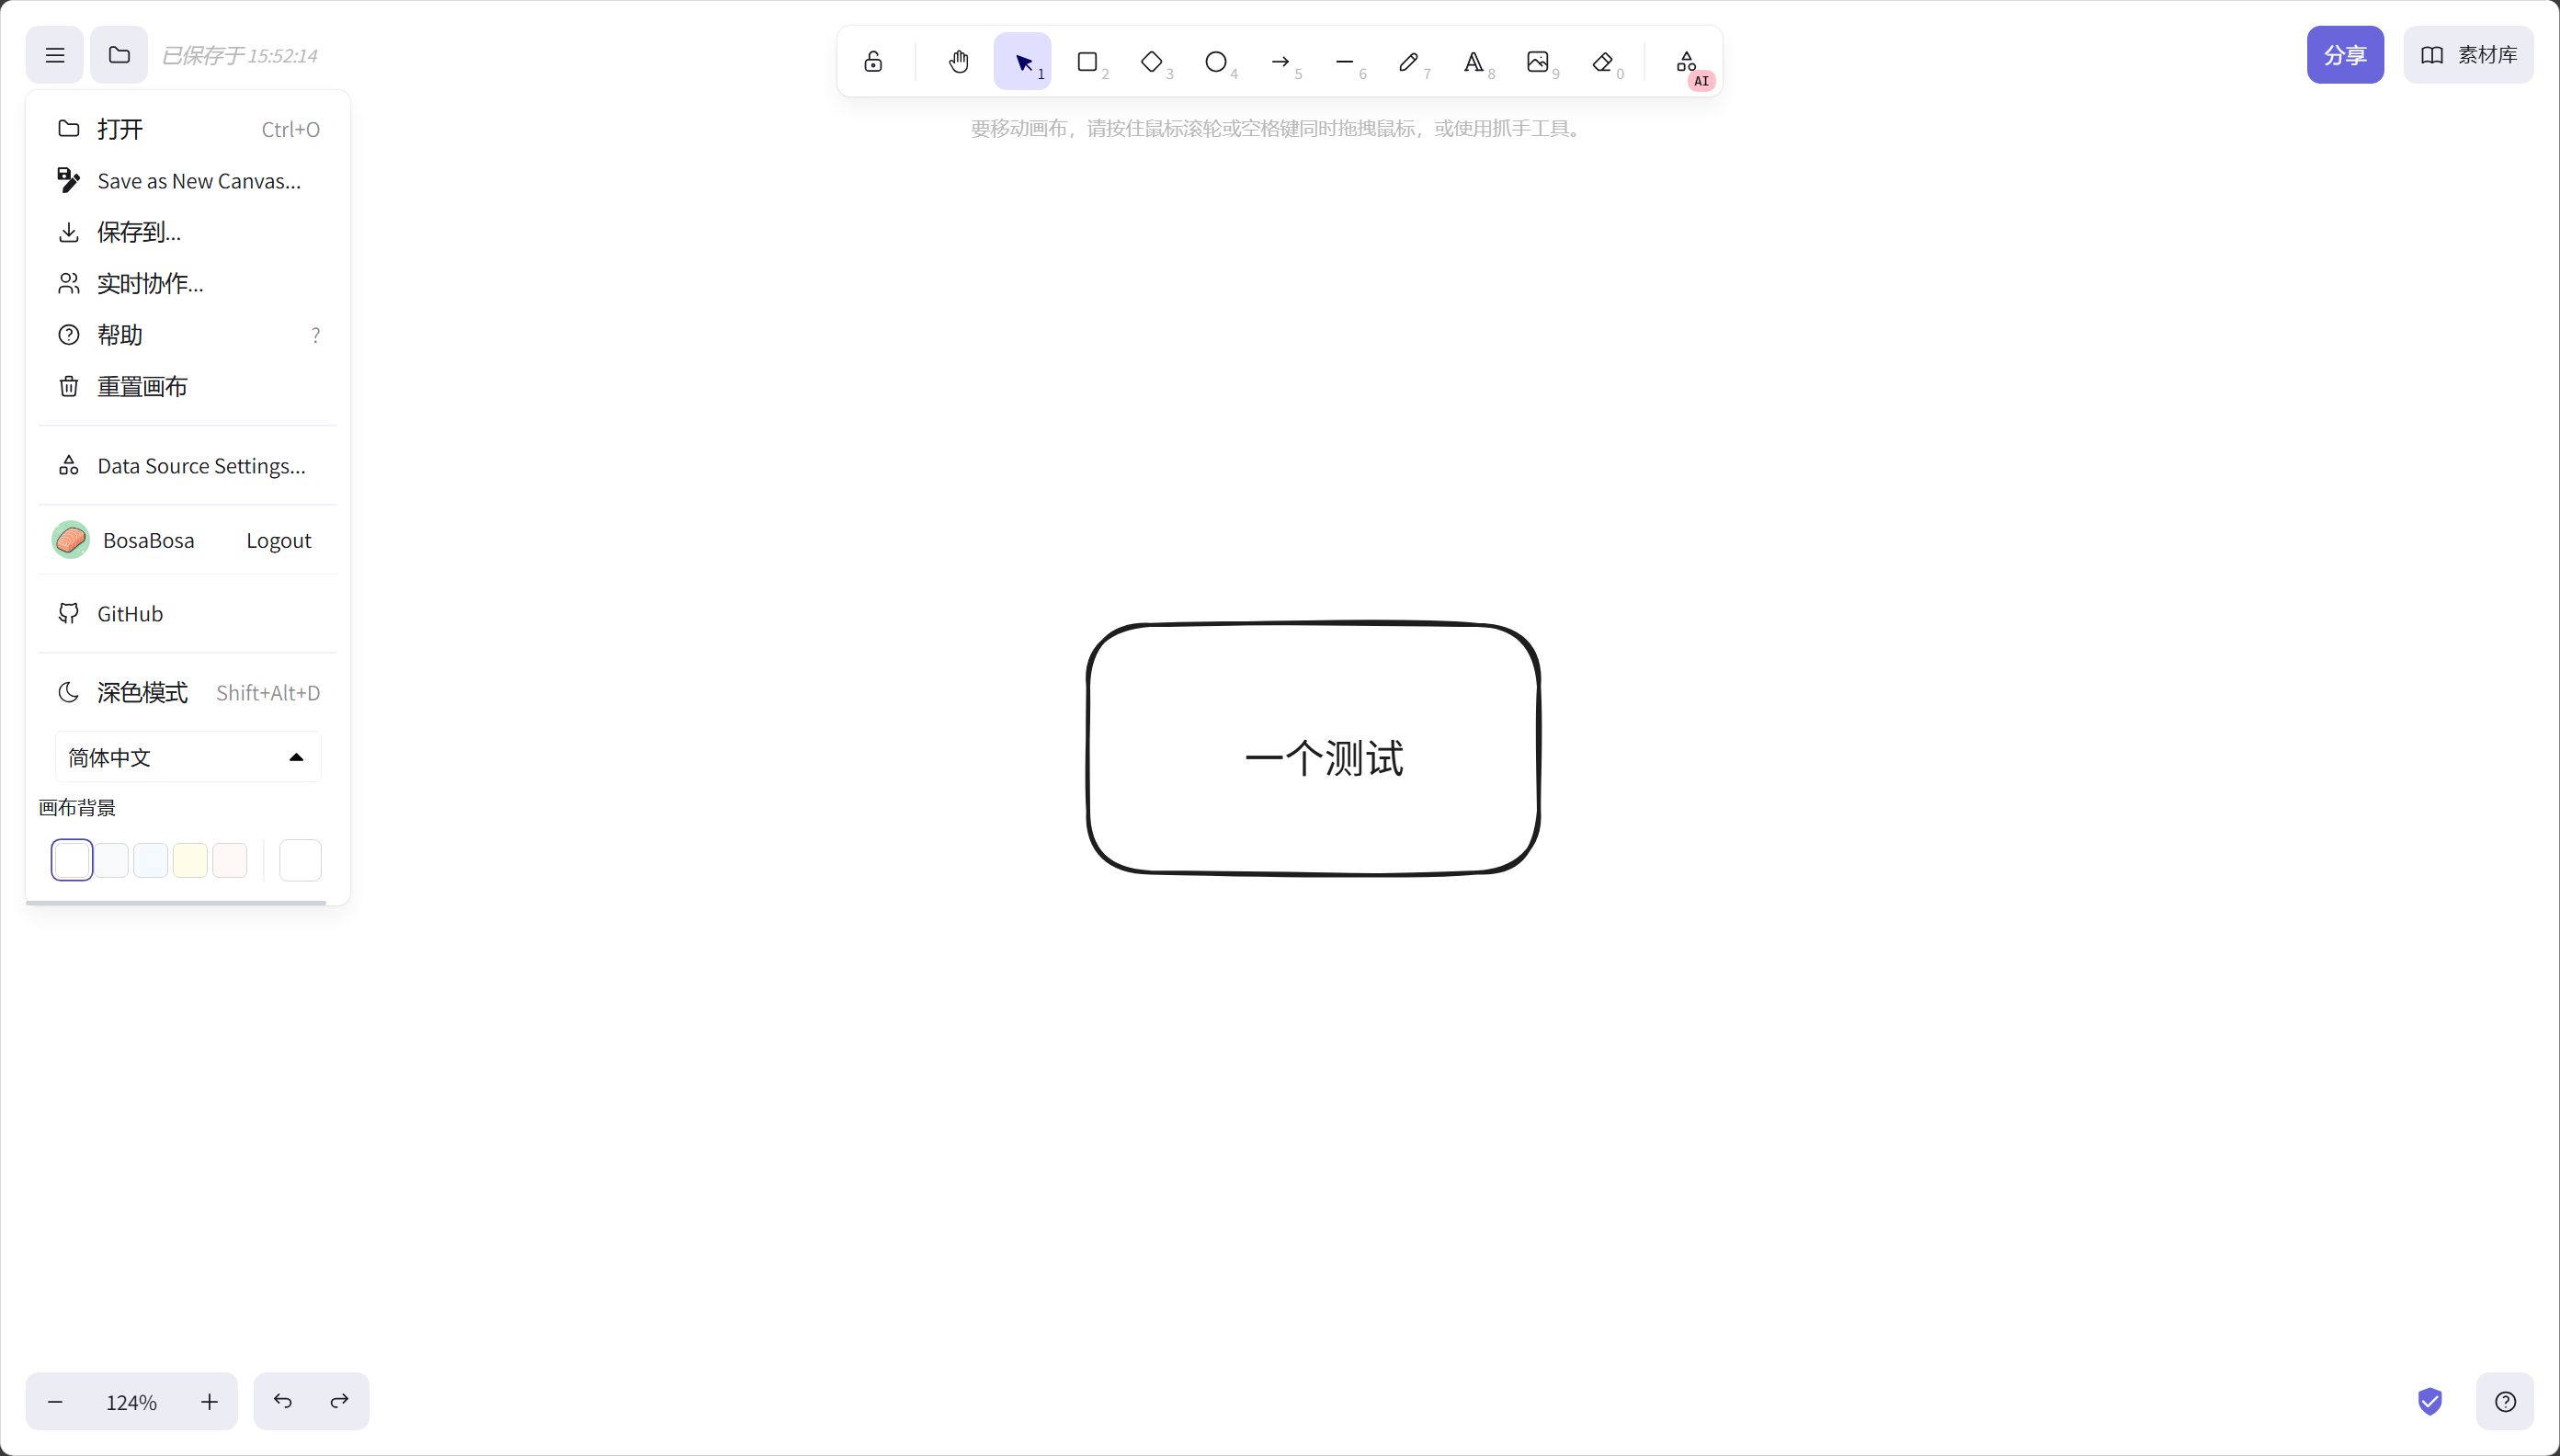This screenshot has height=1456, width=2560.
Task: Toggle the canvas lock tool
Action: 873,62
